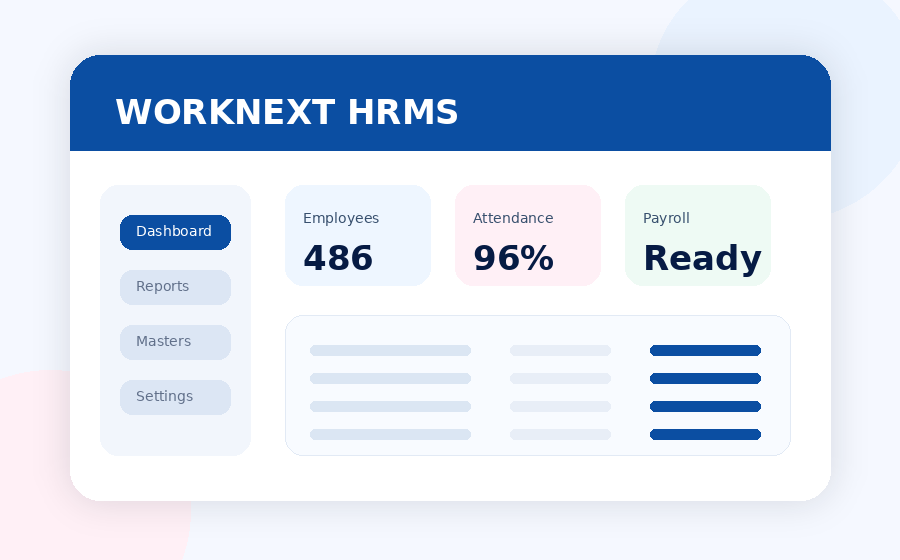Select the Payroll Ready card
The height and width of the screenshot is (560, 900).
697,235
